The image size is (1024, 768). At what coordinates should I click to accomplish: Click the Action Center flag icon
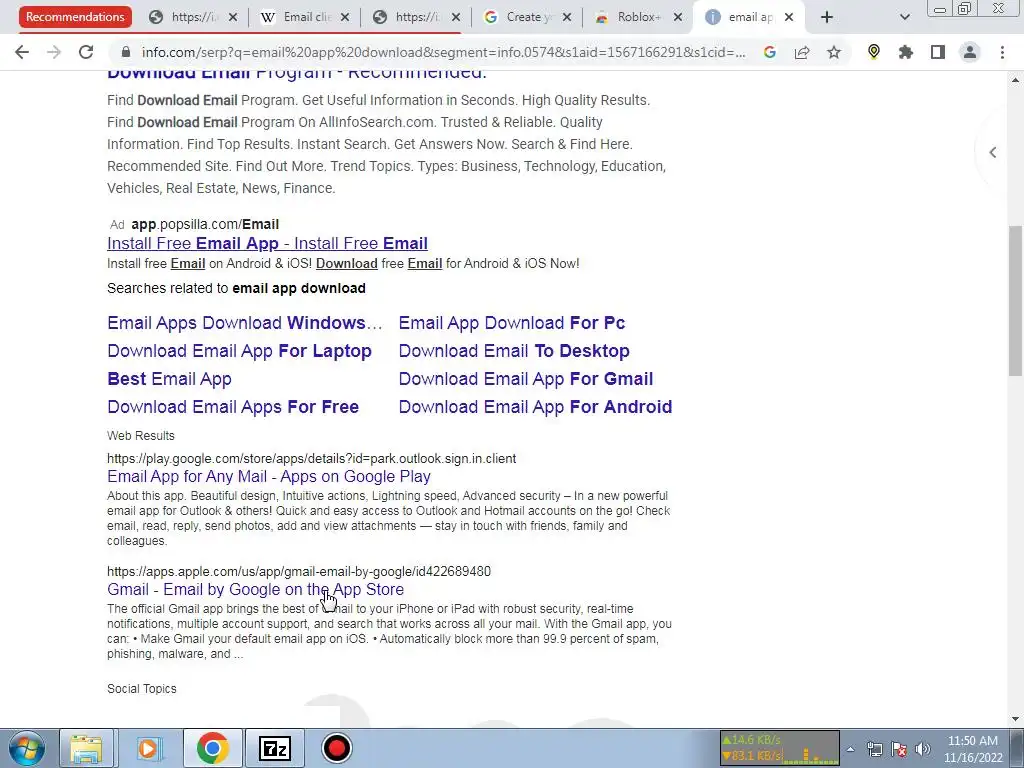pyautogui.click(x=899, y=749)
